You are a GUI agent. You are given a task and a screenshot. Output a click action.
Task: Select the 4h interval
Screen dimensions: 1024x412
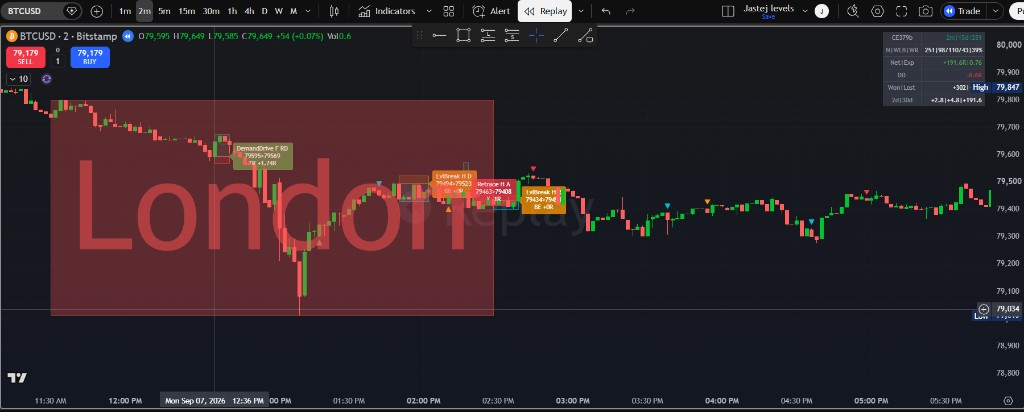pyautogui.click(x=249, y=11)
